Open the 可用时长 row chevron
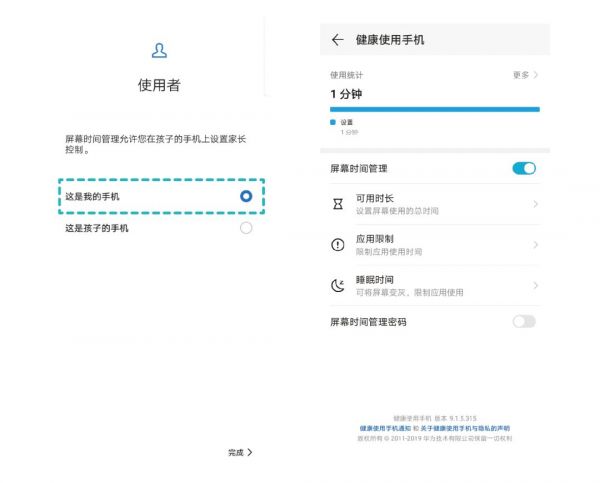 click(x=536, y=204)
